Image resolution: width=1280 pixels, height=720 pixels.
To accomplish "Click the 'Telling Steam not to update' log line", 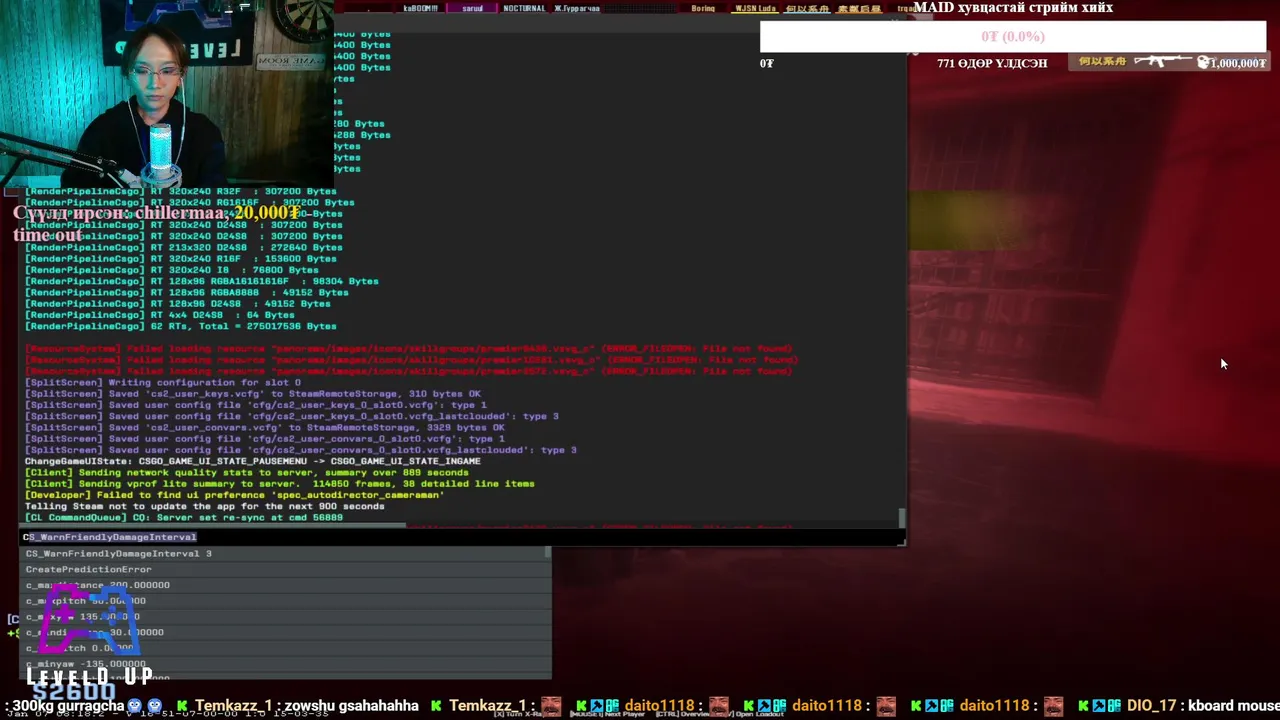I will 204,506.
